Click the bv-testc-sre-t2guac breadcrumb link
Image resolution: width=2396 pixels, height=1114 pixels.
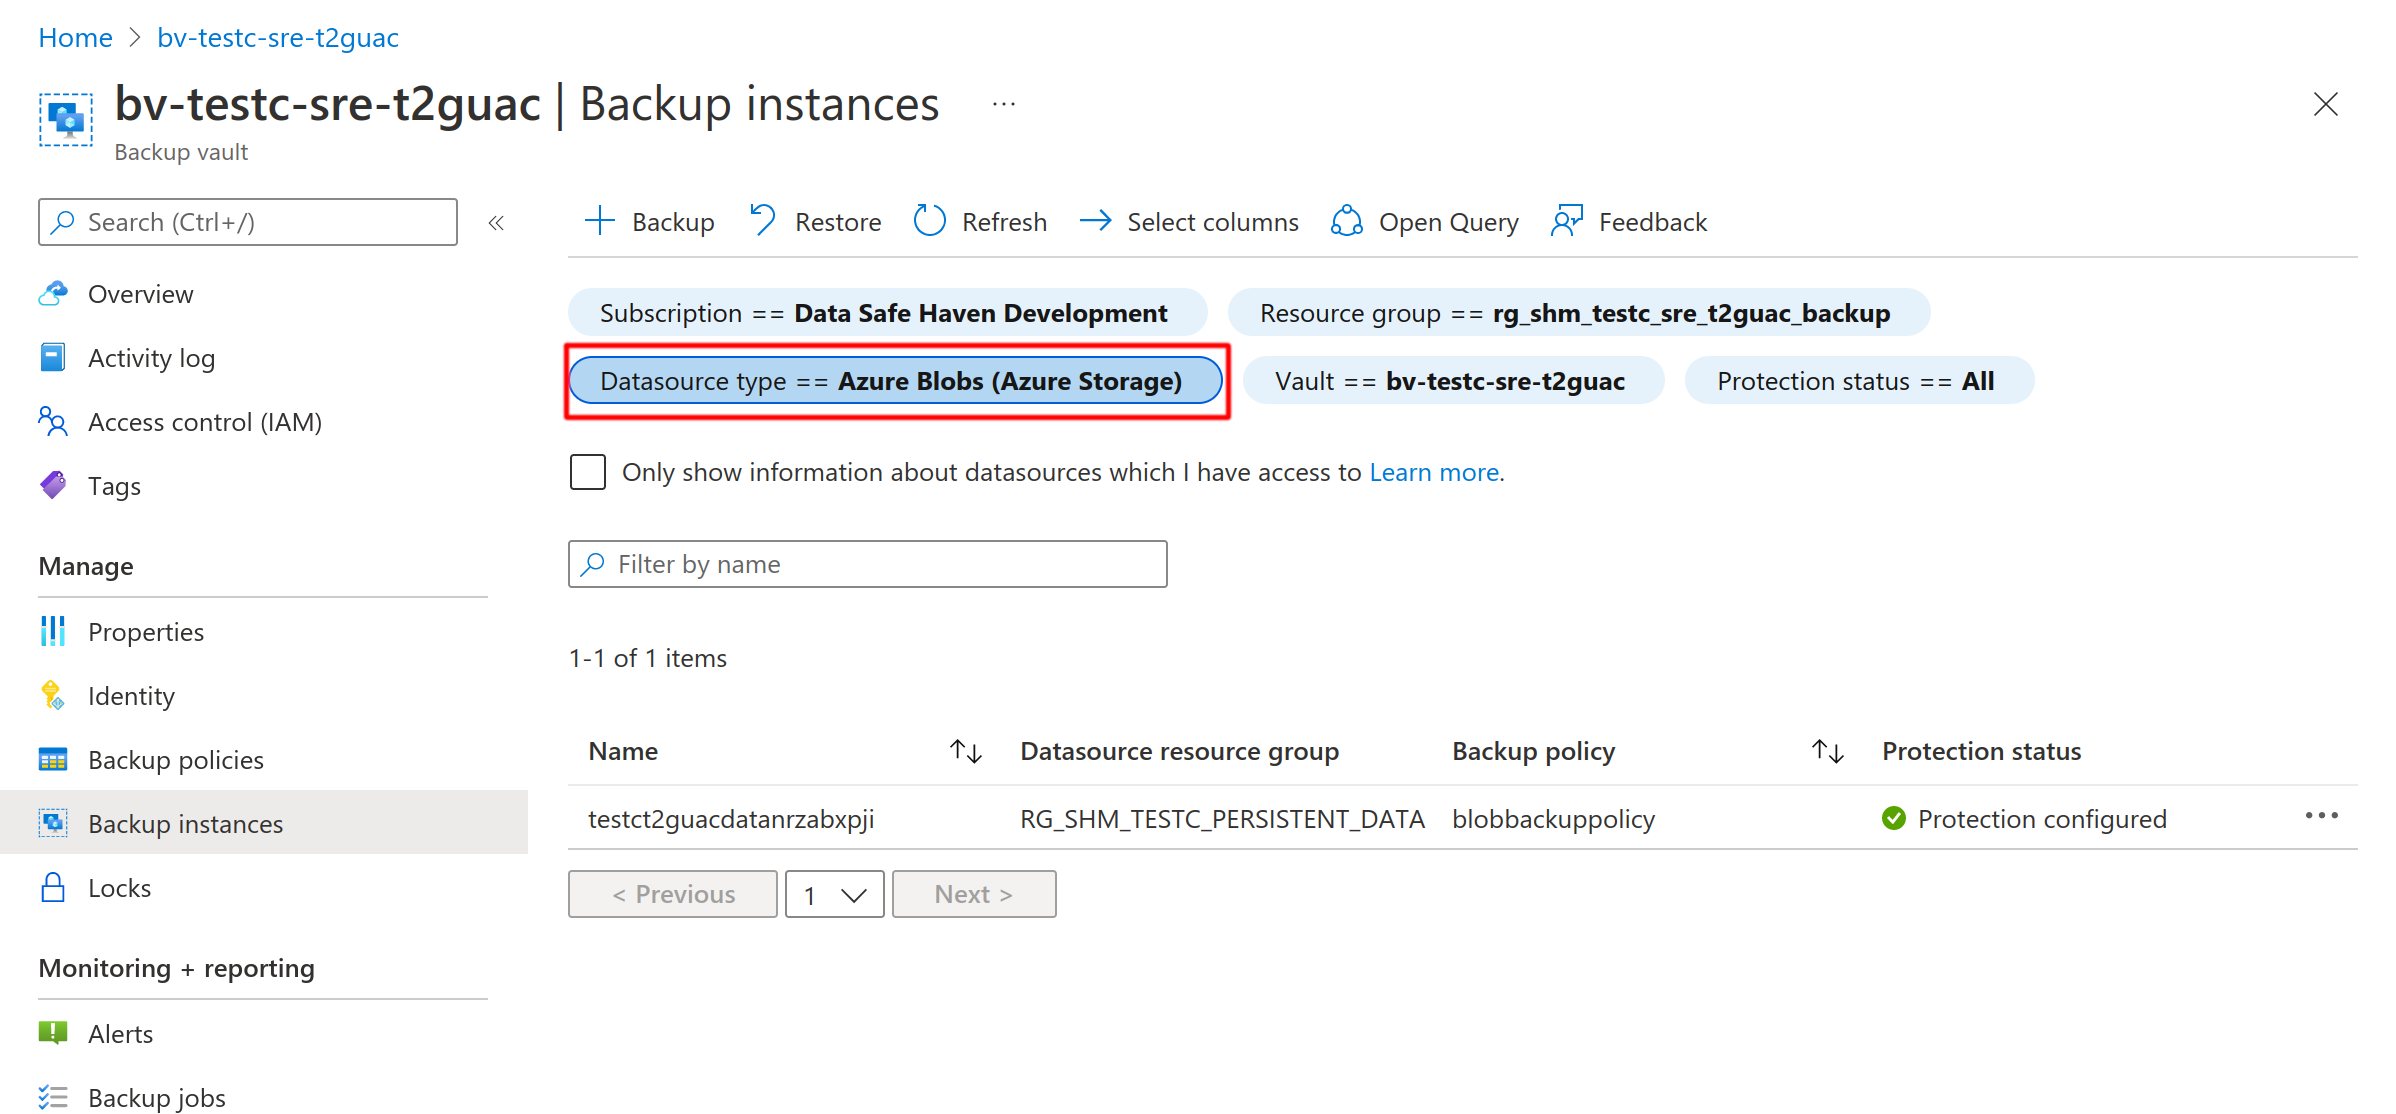[x=278, y=37]
